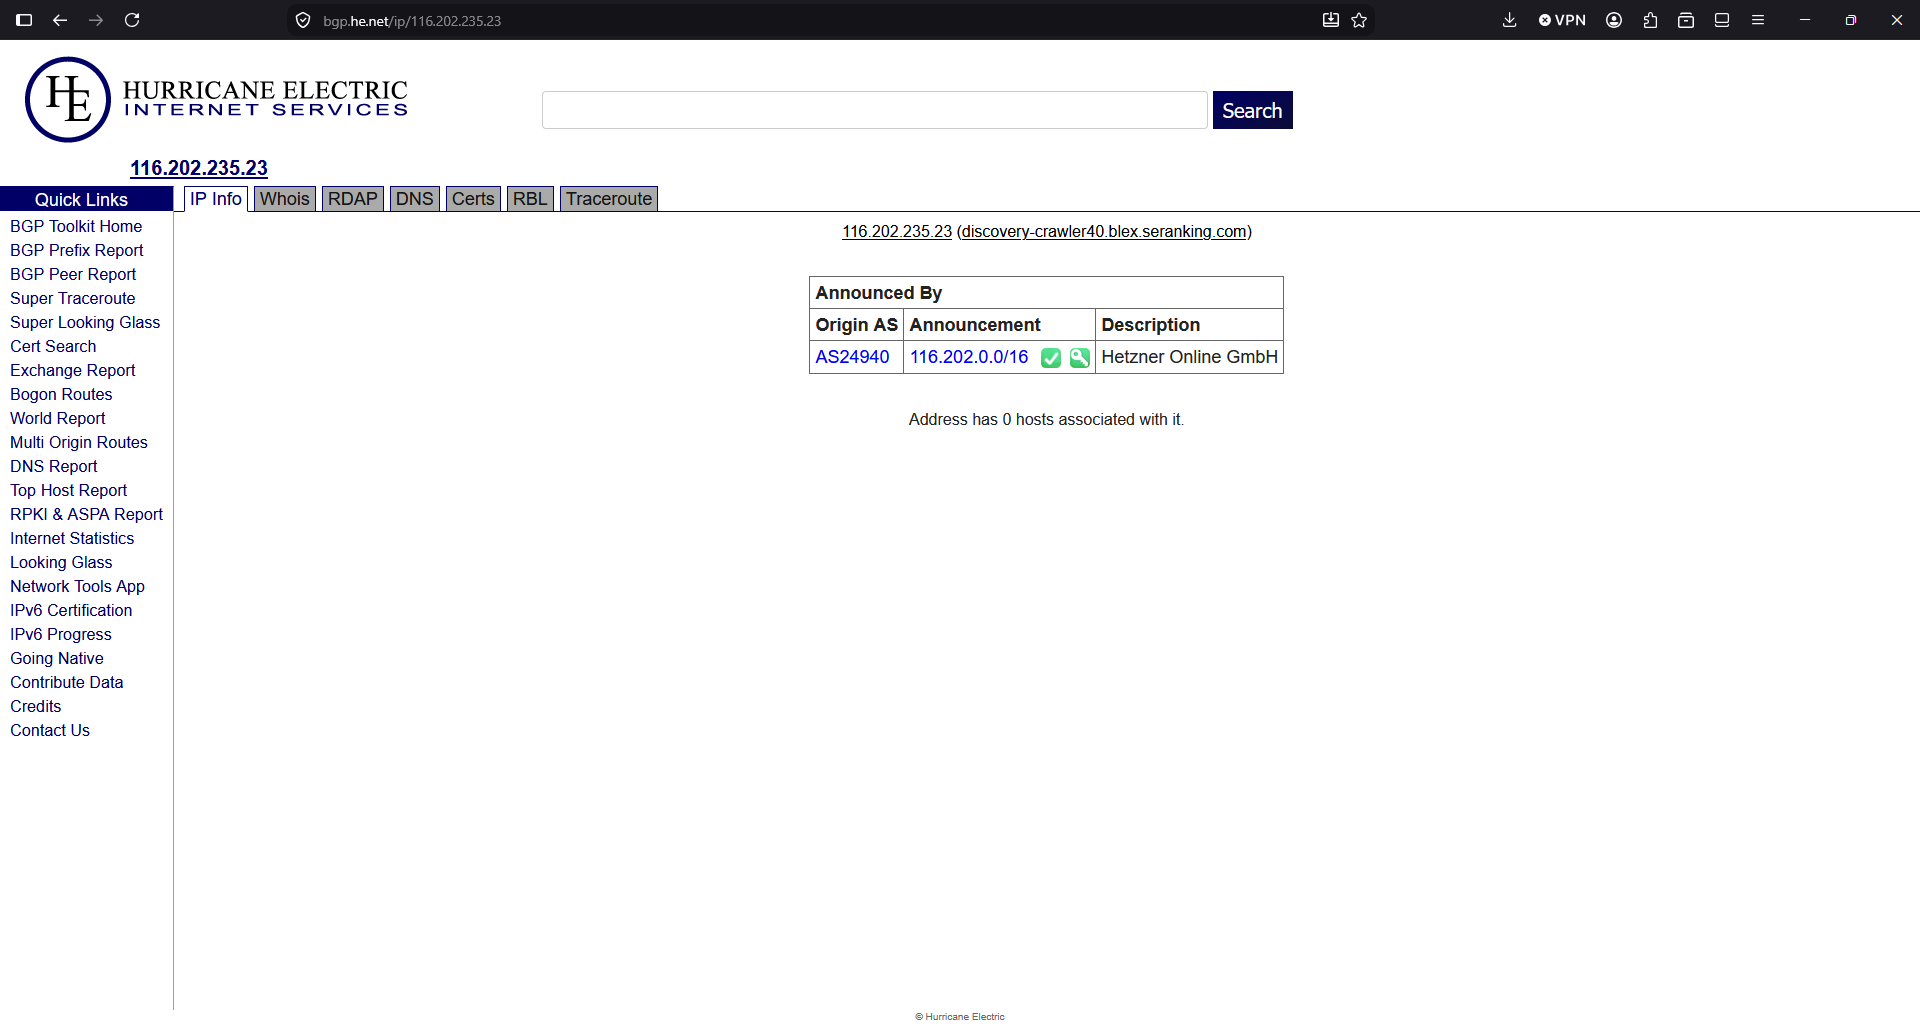Go forward with the forward arrow
Viewport: 1920px width, 1032px height.
96,20
